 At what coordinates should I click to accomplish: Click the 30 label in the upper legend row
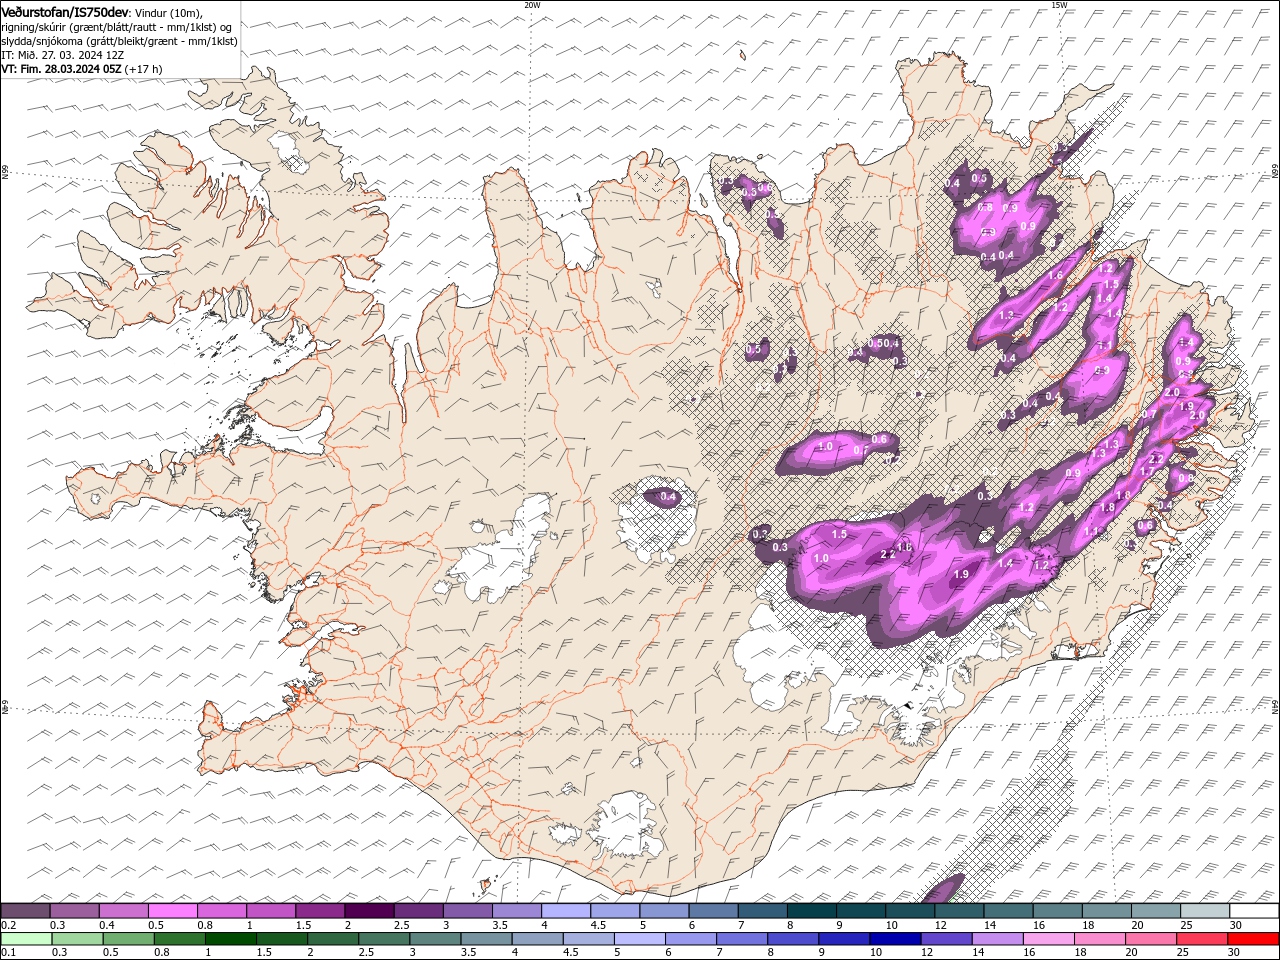pyautogui.click(x=1236, y=925)
